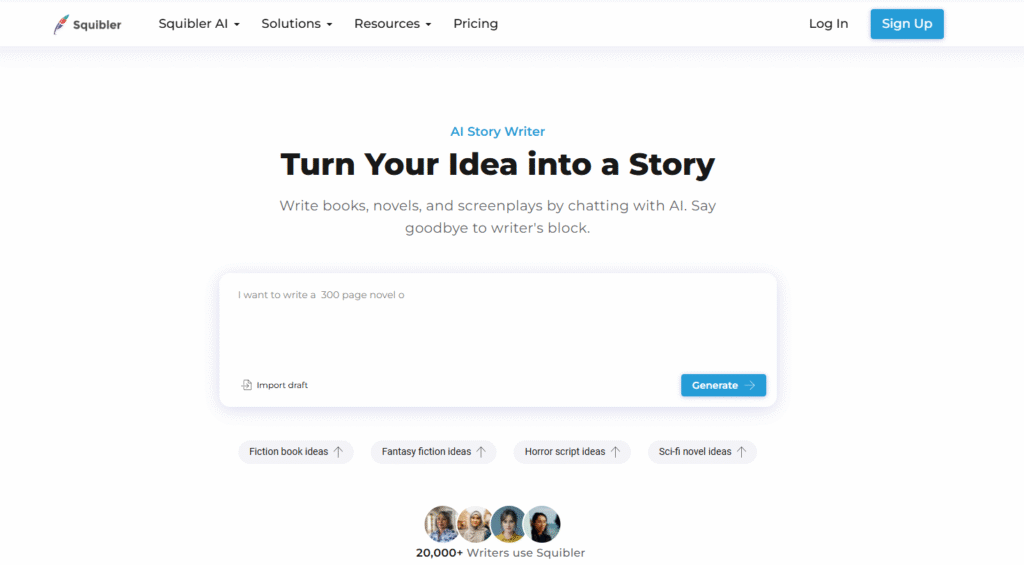Click up-arrow beside Horror script ideas
Viewport: 1024px width, 565px height.
pyautogui.click(x=615, y=452)
